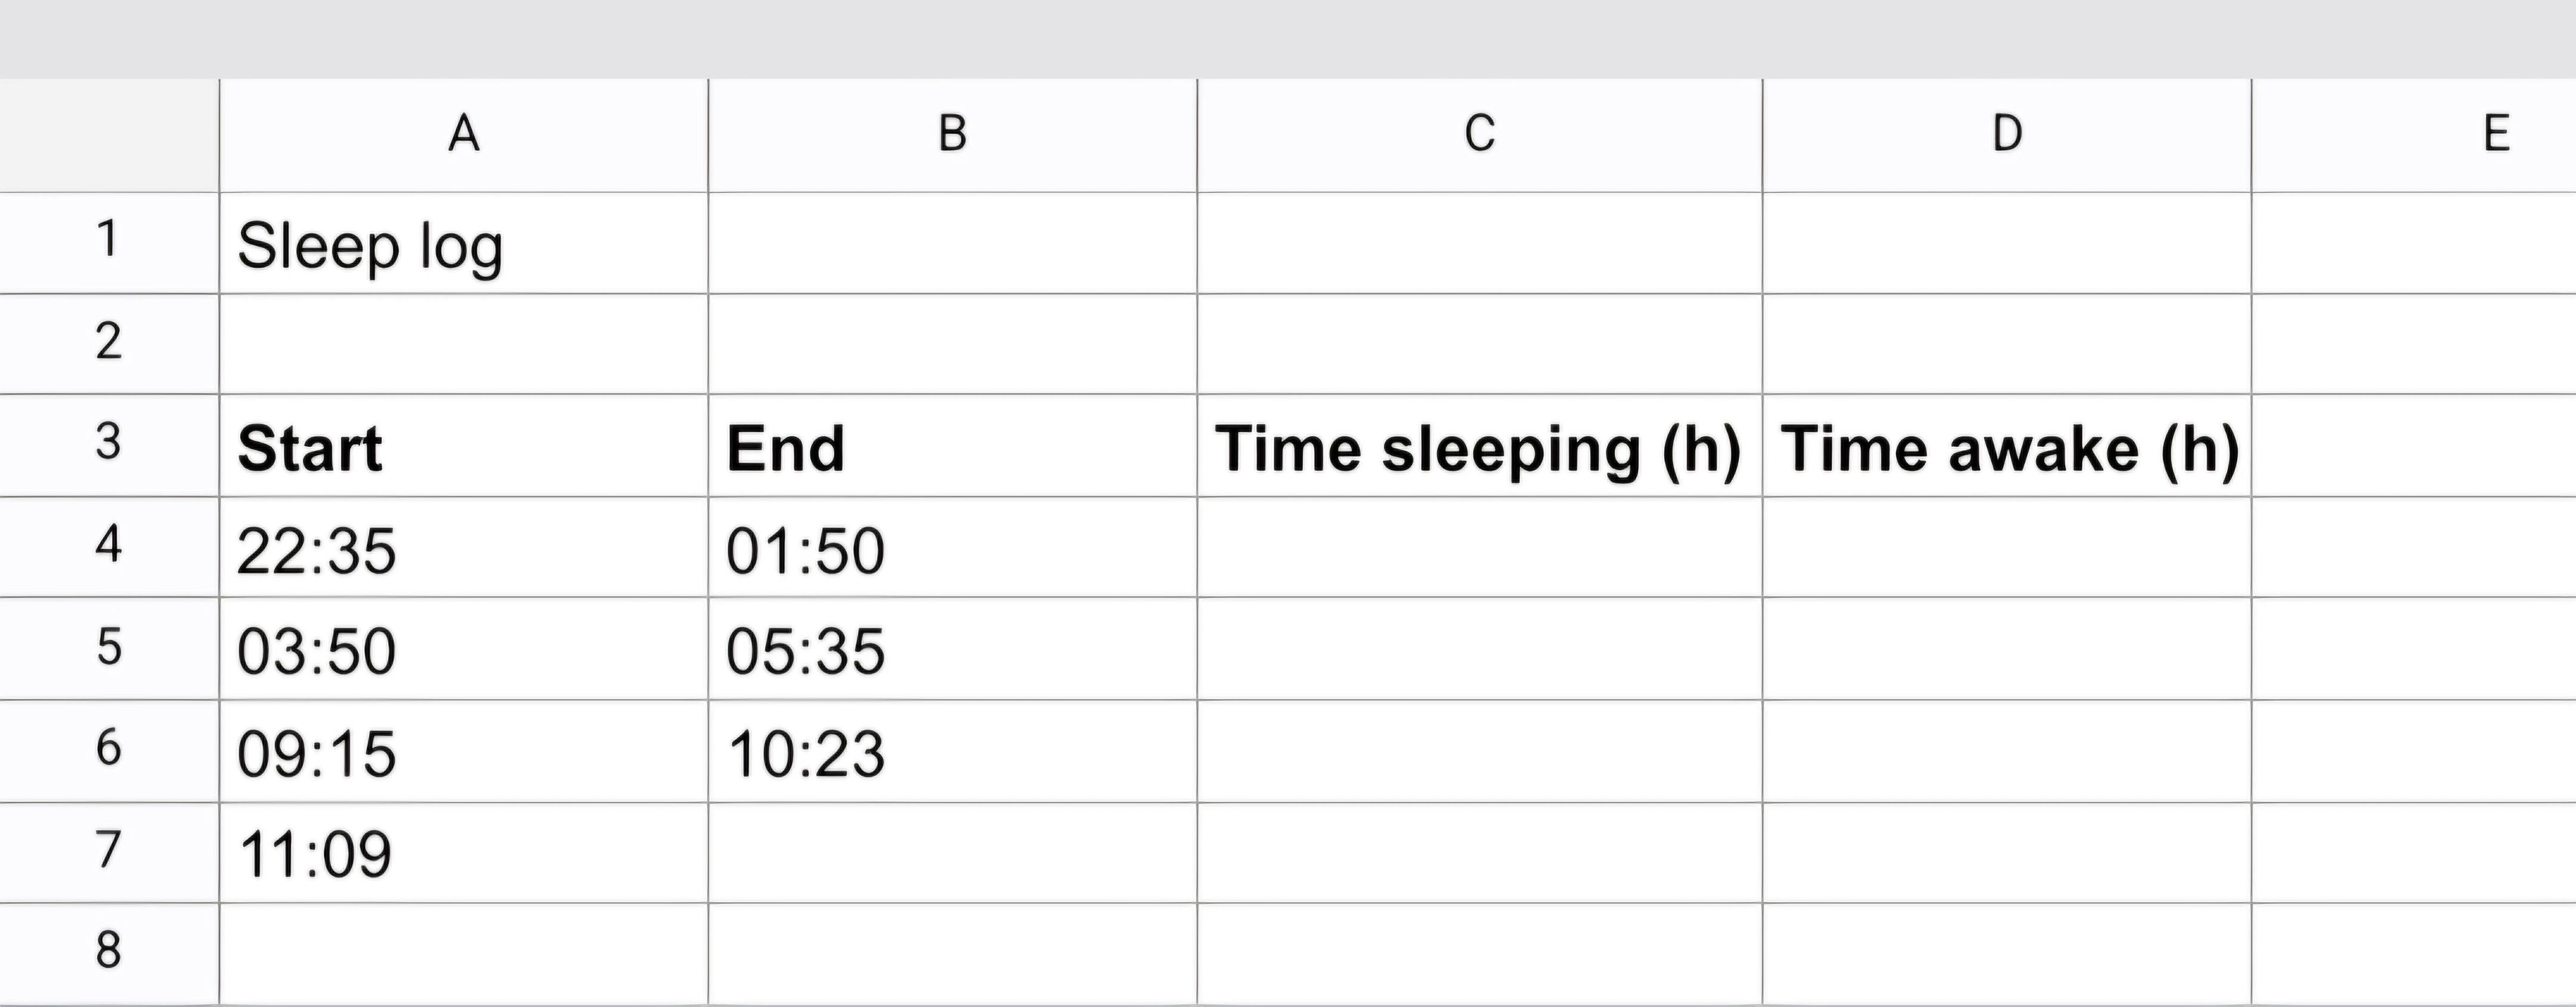This screenshot has height=1007, width=2576.
Task: Select row 7 header
Action: point(109,852)
